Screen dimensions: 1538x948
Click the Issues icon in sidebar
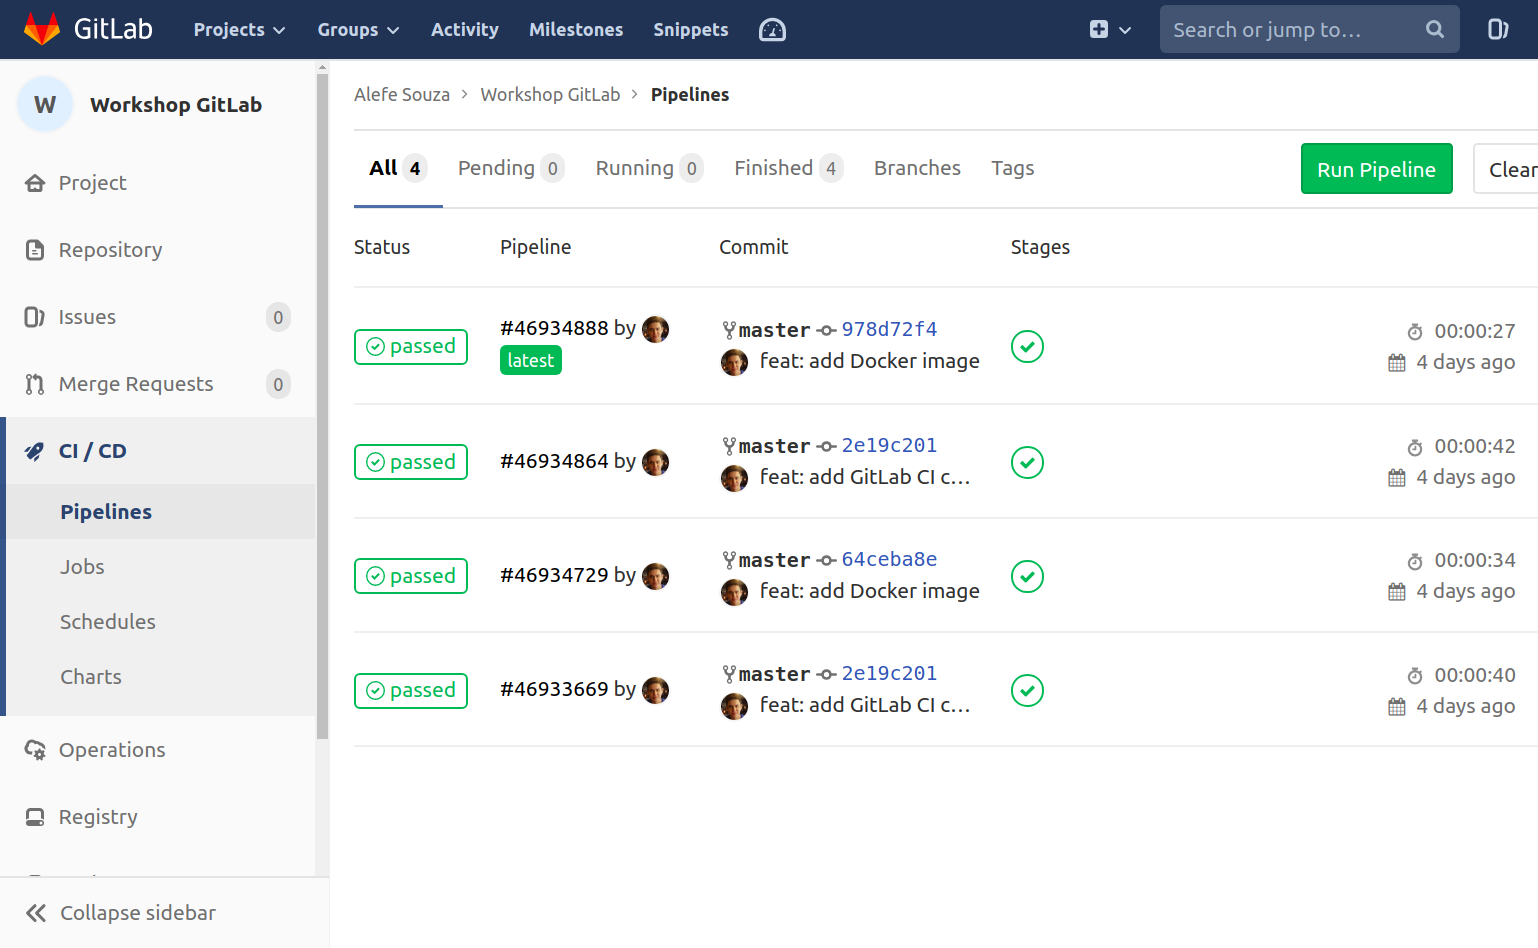click(x=34, y=317)
